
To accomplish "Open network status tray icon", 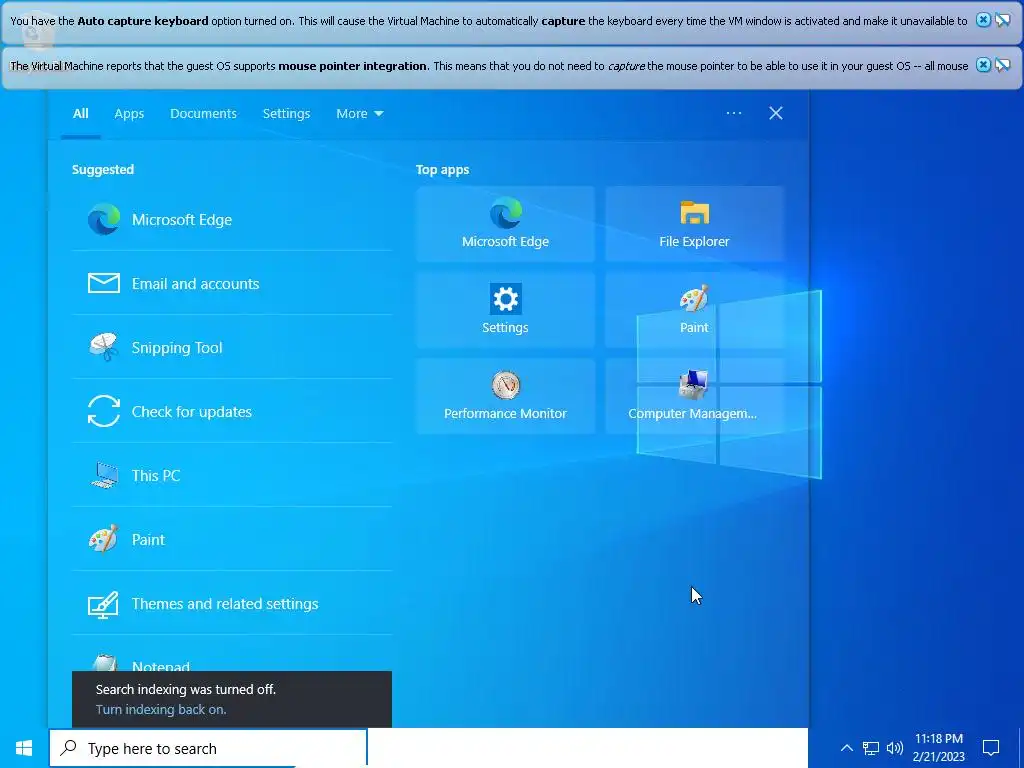I will click(871, 748).
